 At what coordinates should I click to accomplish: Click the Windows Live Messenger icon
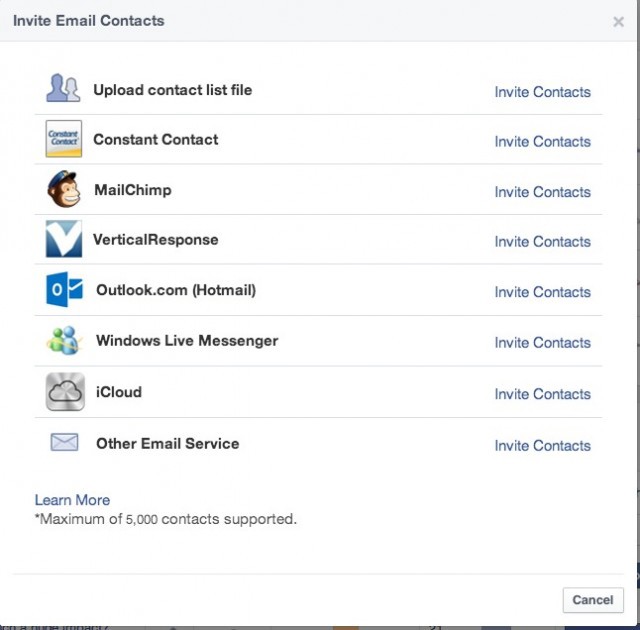pos(64,340)
